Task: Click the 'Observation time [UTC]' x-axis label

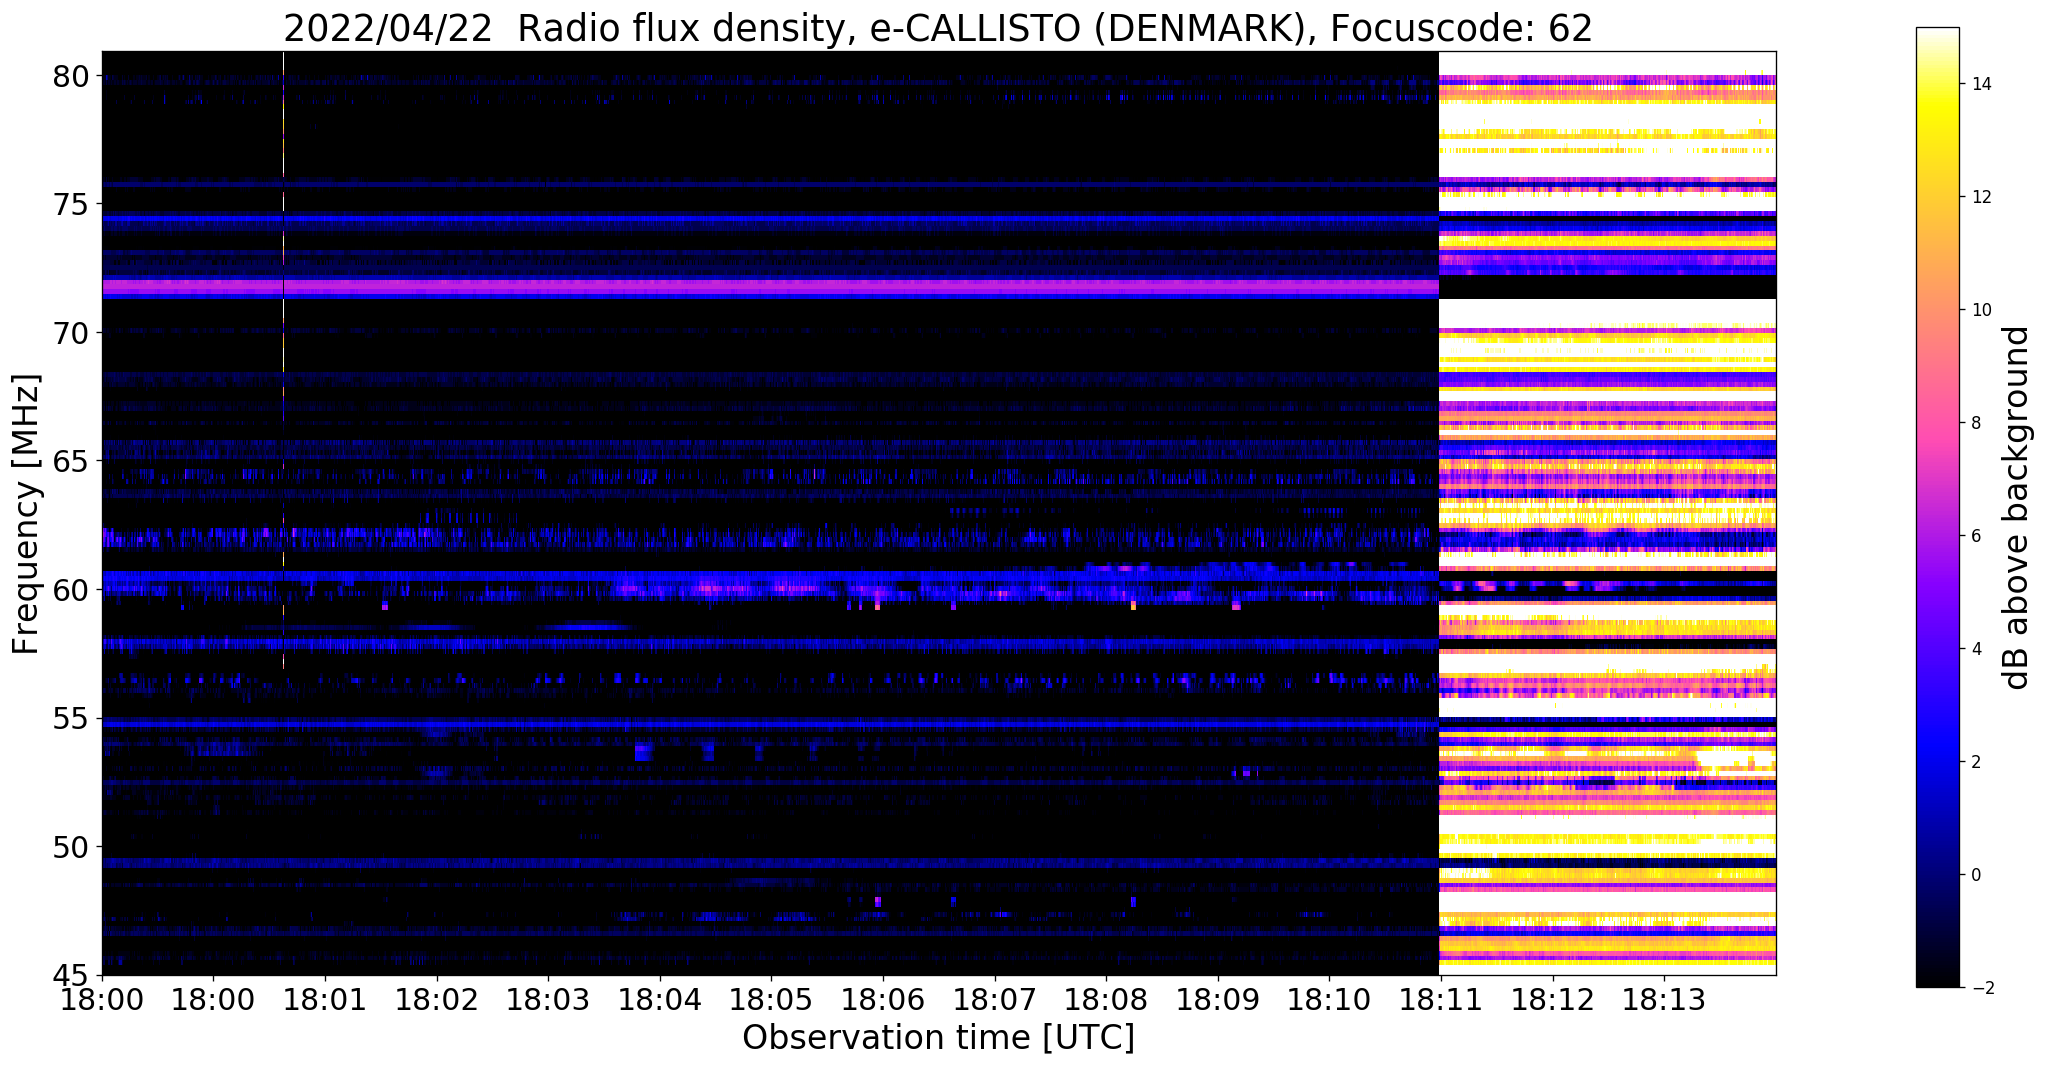Action: coord(938,1038)
